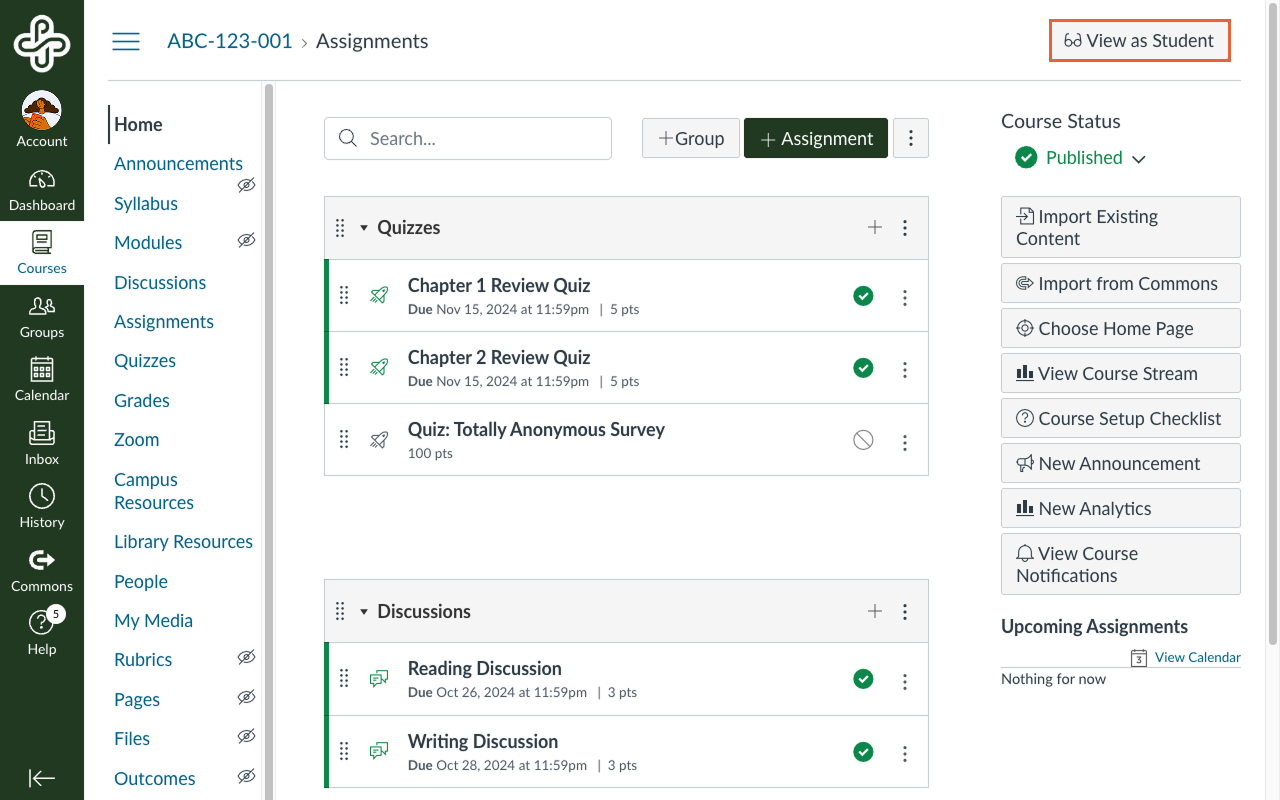Open Home in course navigation
This screenshot has height=800, width=1280.
[138, 124]
